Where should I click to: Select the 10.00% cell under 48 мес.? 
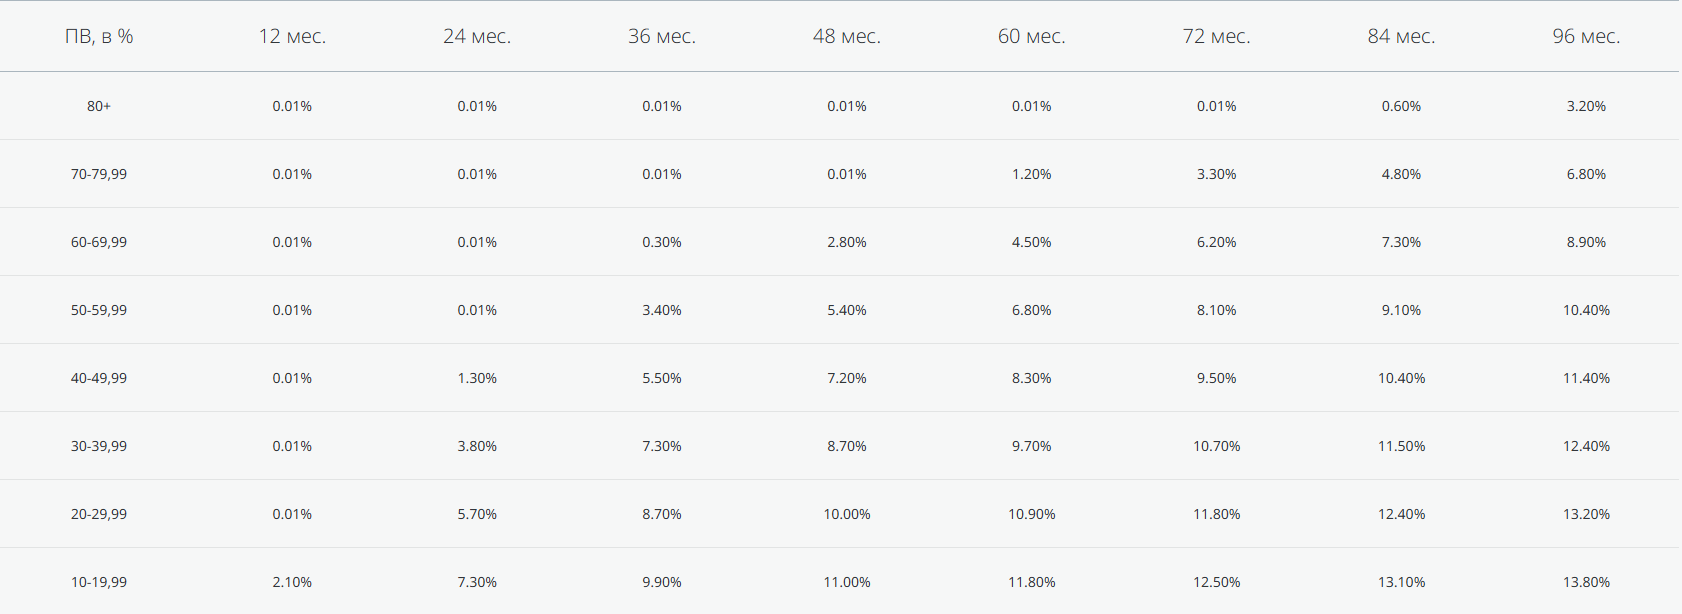coord(847,514)
